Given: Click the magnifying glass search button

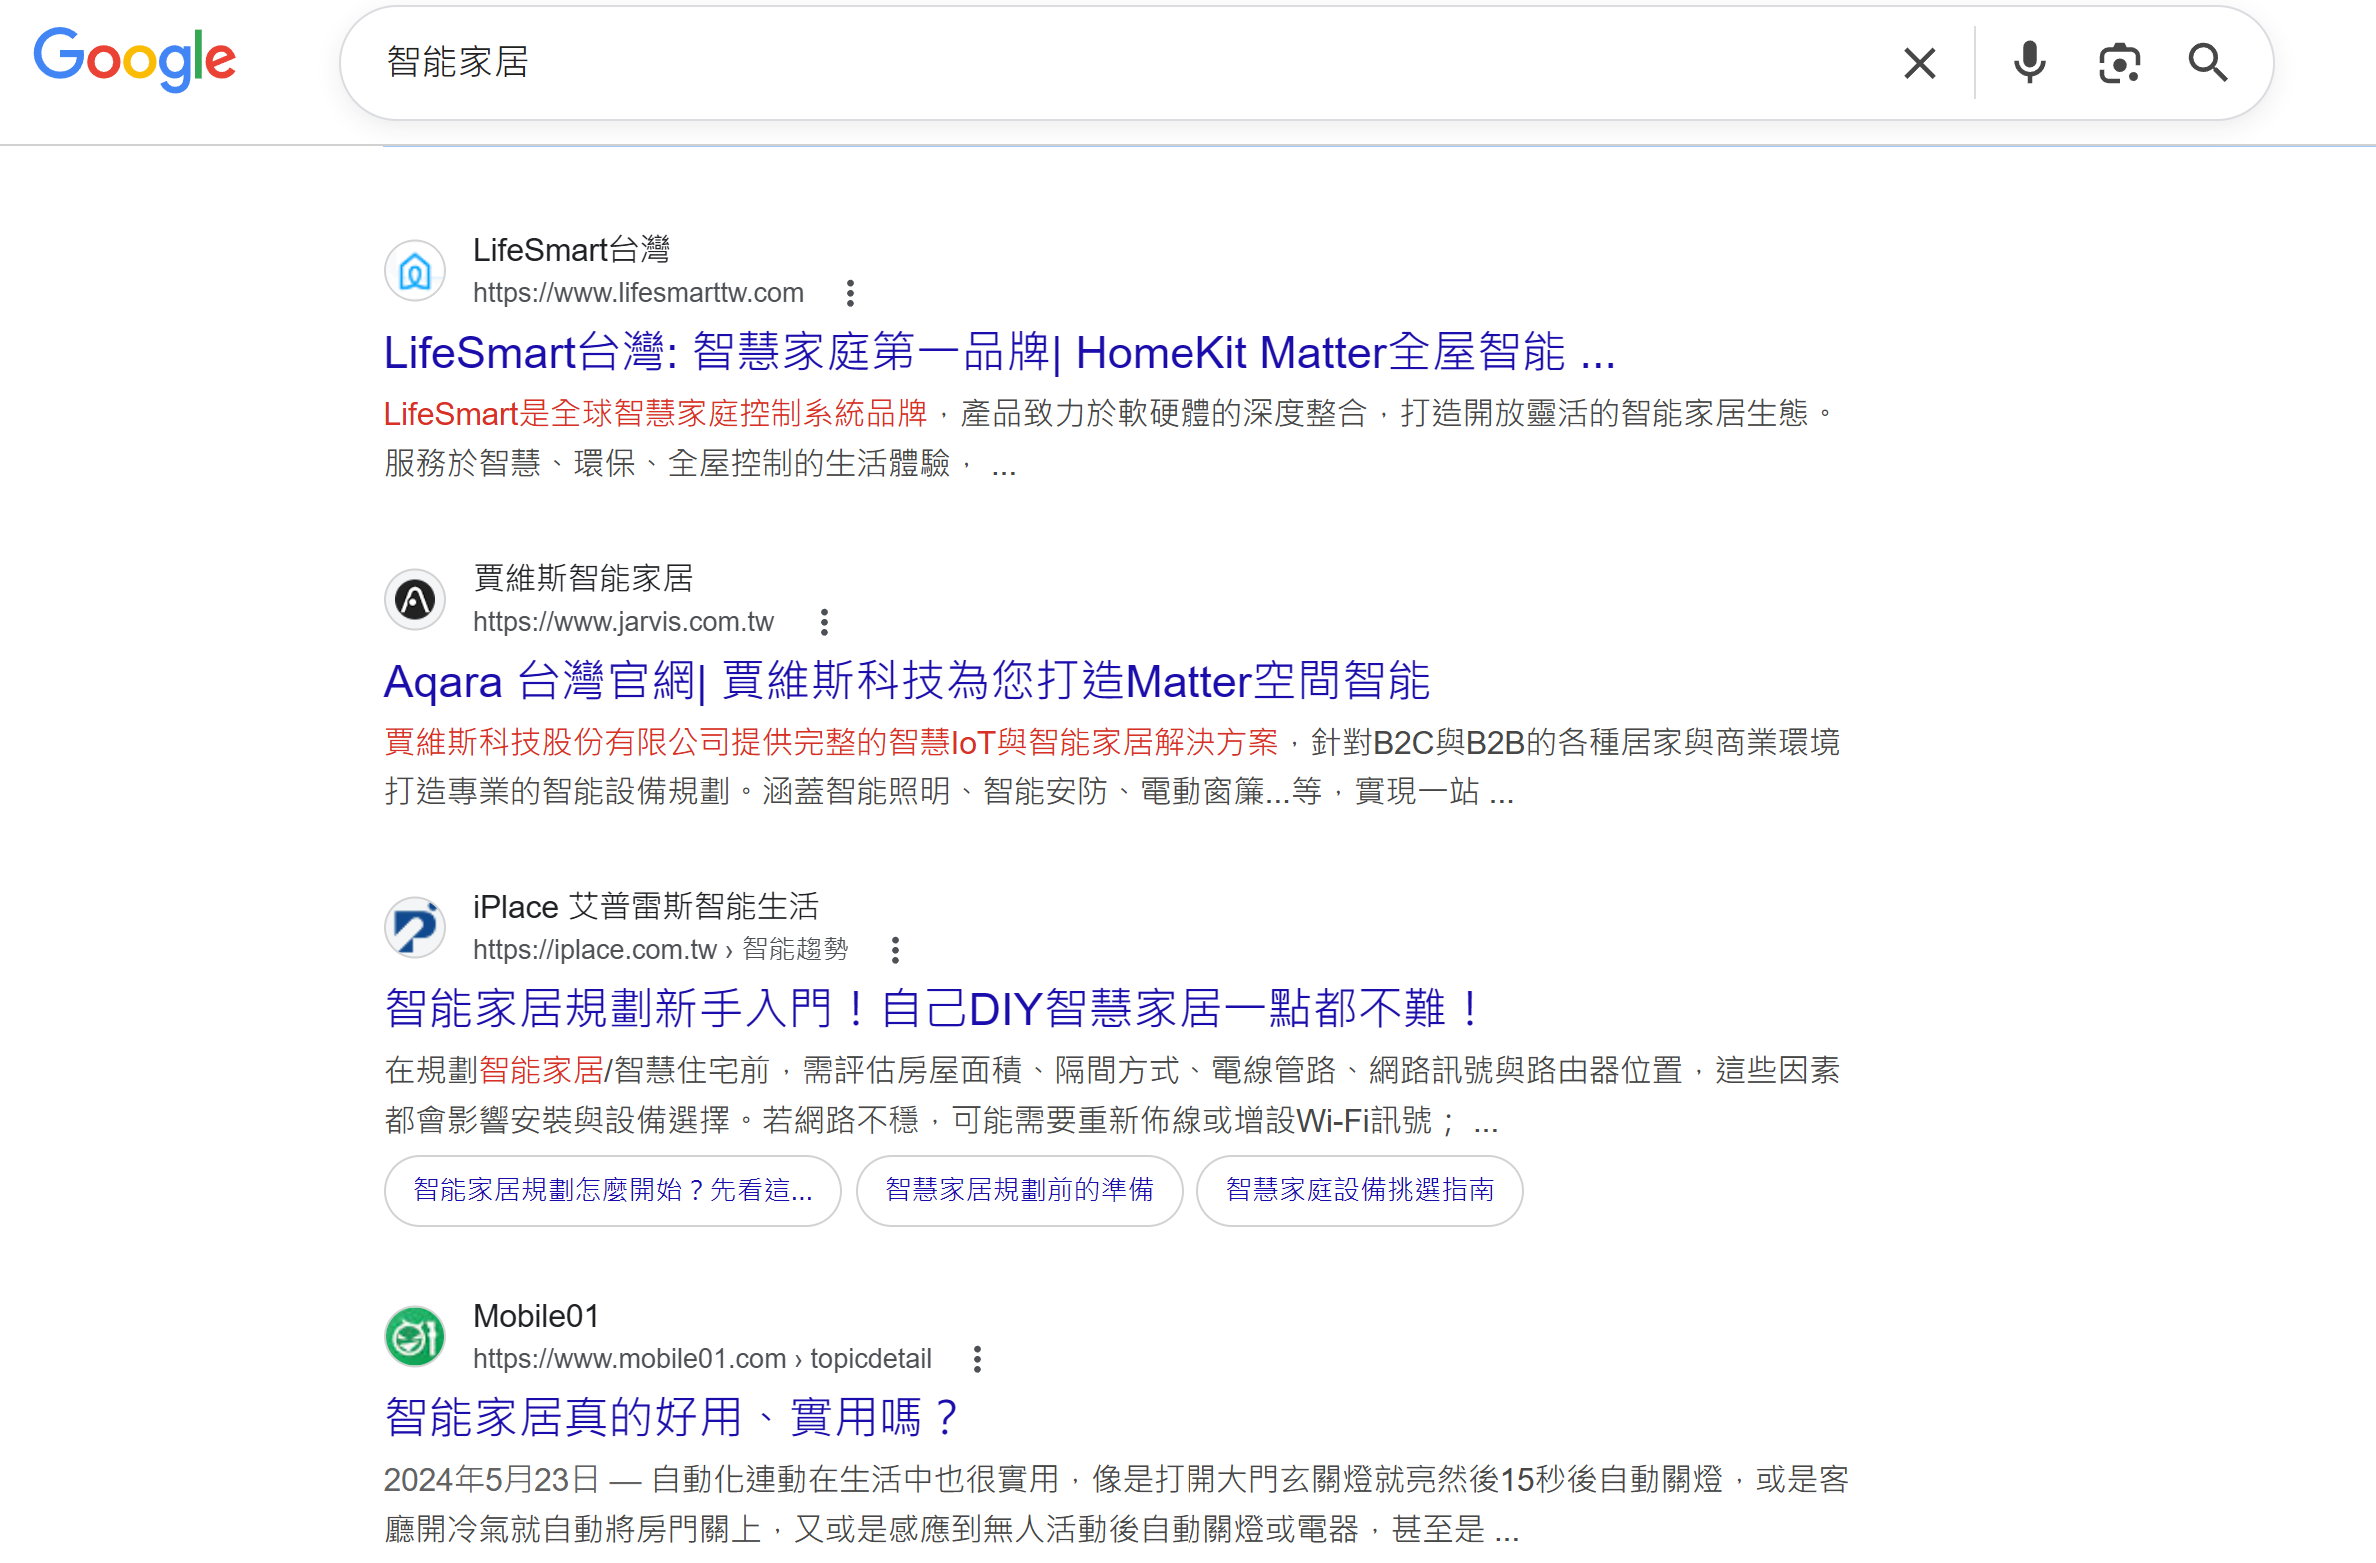Looking at the screenshot, I should pos(2207,63).
